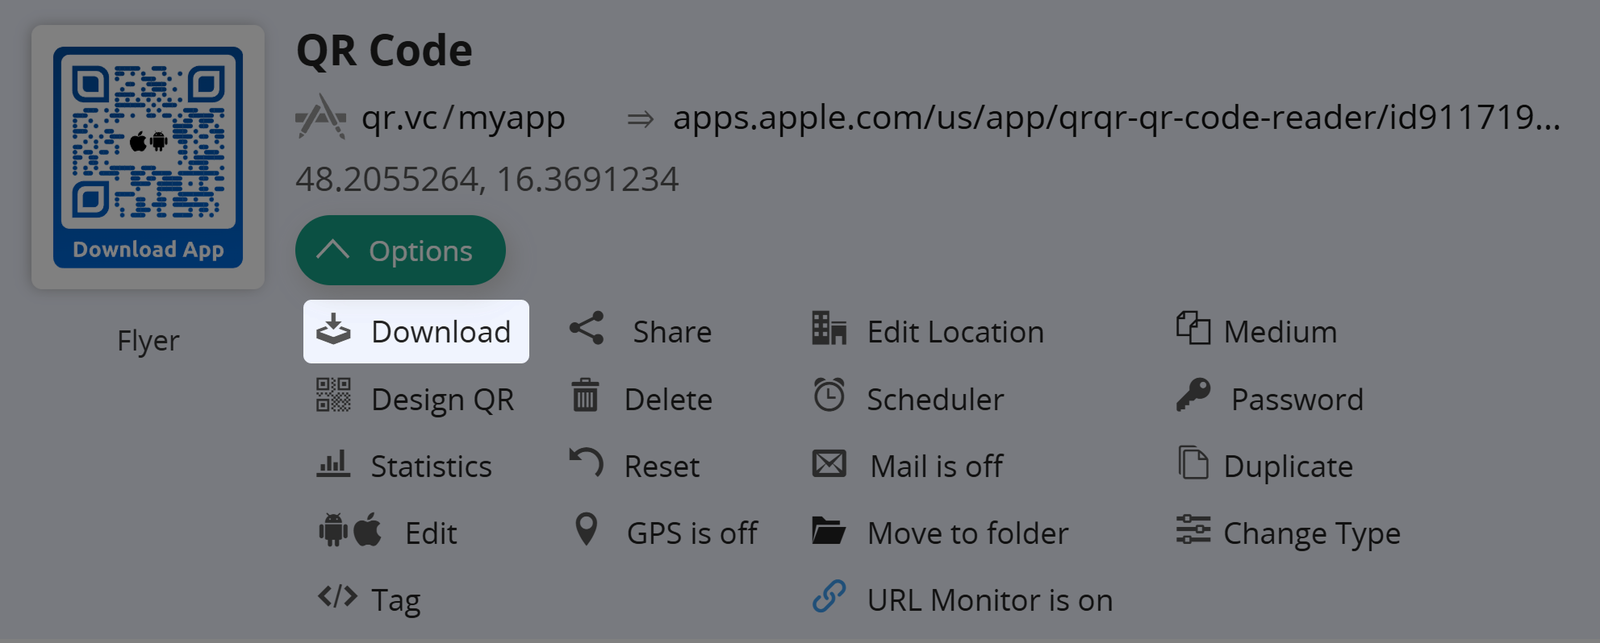Click the Duplicate pages icon
Screen dimensions: 1600x643
point(1193,463)
